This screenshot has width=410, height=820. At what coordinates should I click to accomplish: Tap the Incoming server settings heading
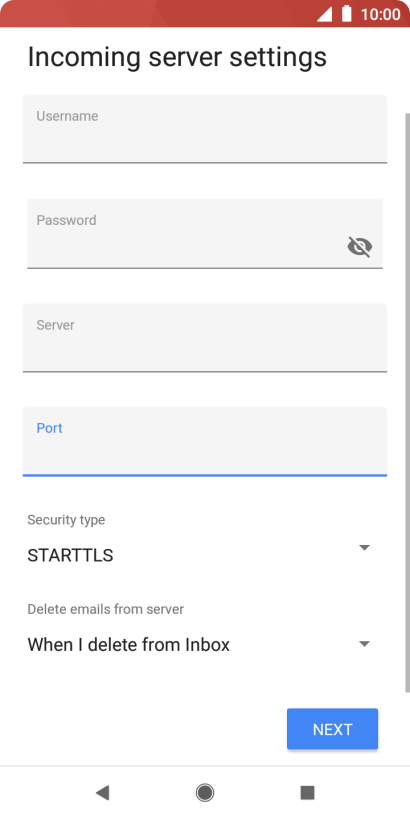click(177, 56)
